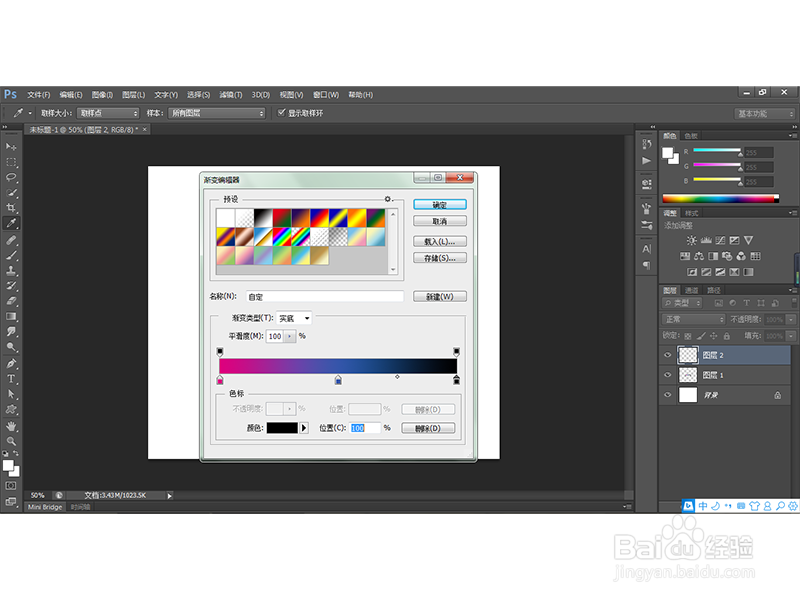Screen dimensions: 800x600
Task: Select the Rectangular Marquee tool
Action: tap(11, 162)
